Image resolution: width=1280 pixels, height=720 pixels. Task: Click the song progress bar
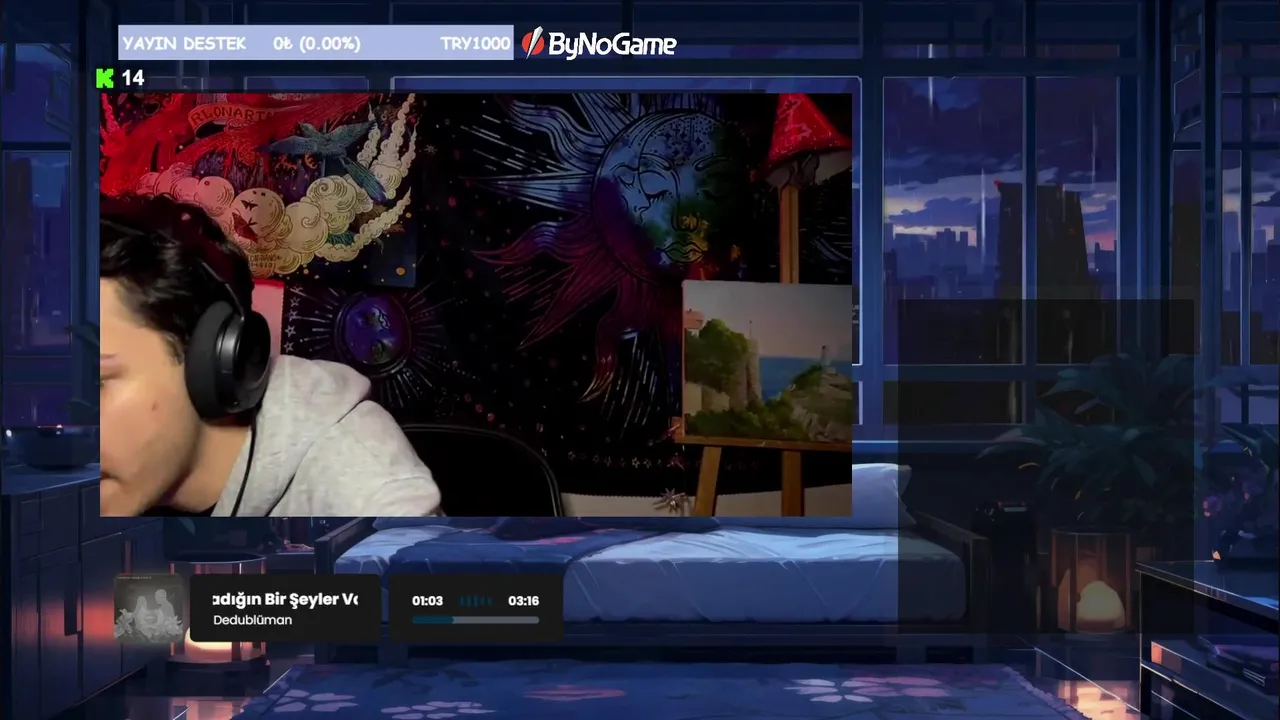(475, 620)
